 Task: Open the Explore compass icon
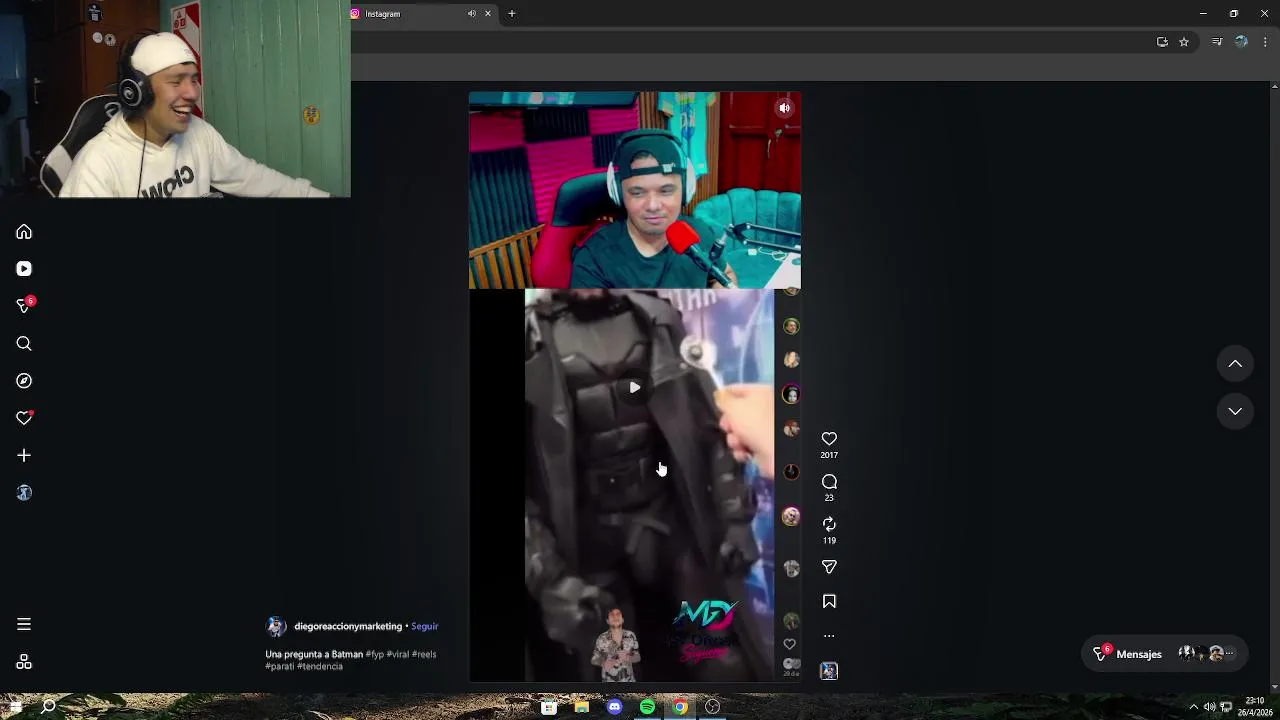(x=24, y=381)
